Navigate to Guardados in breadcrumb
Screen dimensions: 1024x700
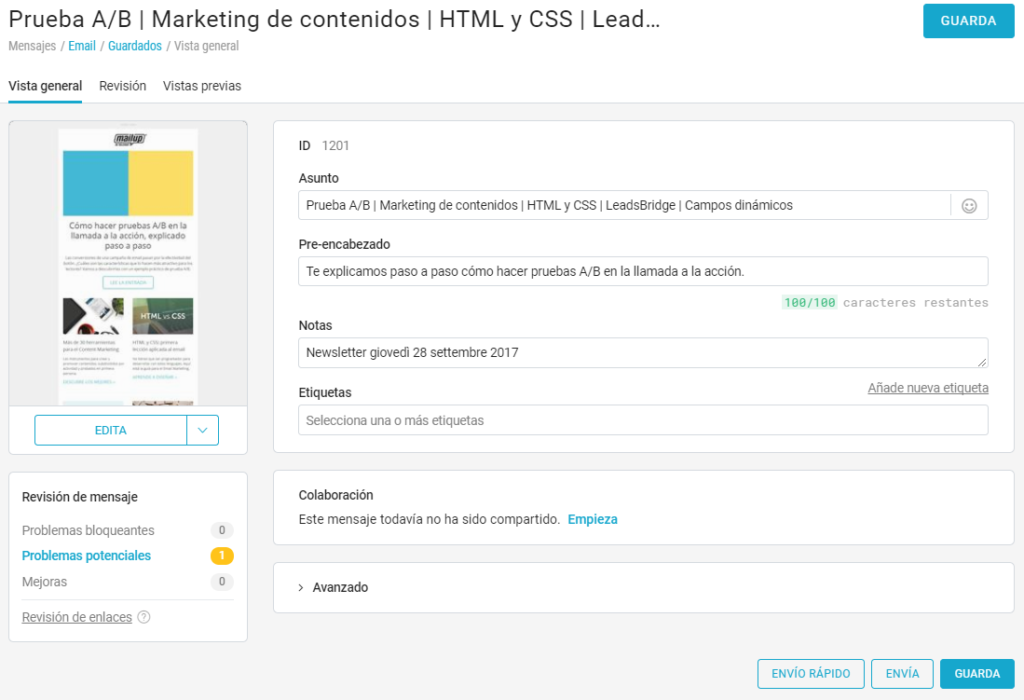click(135, 46)
